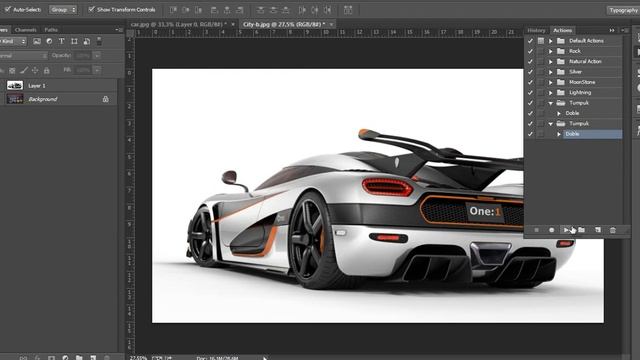
Task: Click the Background layer thumbnail
Action: point(15,99)
